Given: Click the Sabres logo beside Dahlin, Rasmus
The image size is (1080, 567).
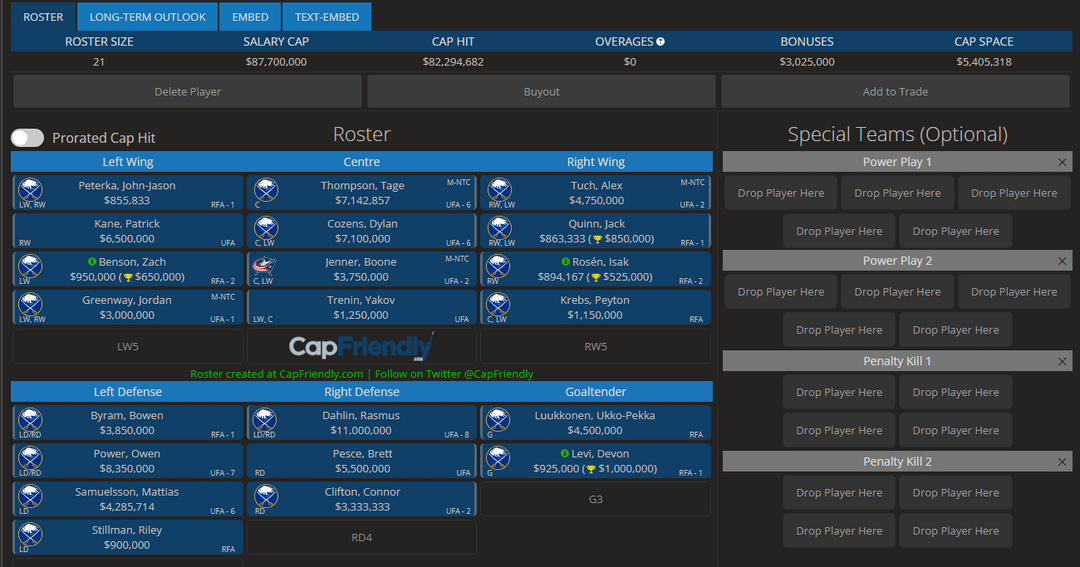Looking at the screenshot, I should [265, 419].
